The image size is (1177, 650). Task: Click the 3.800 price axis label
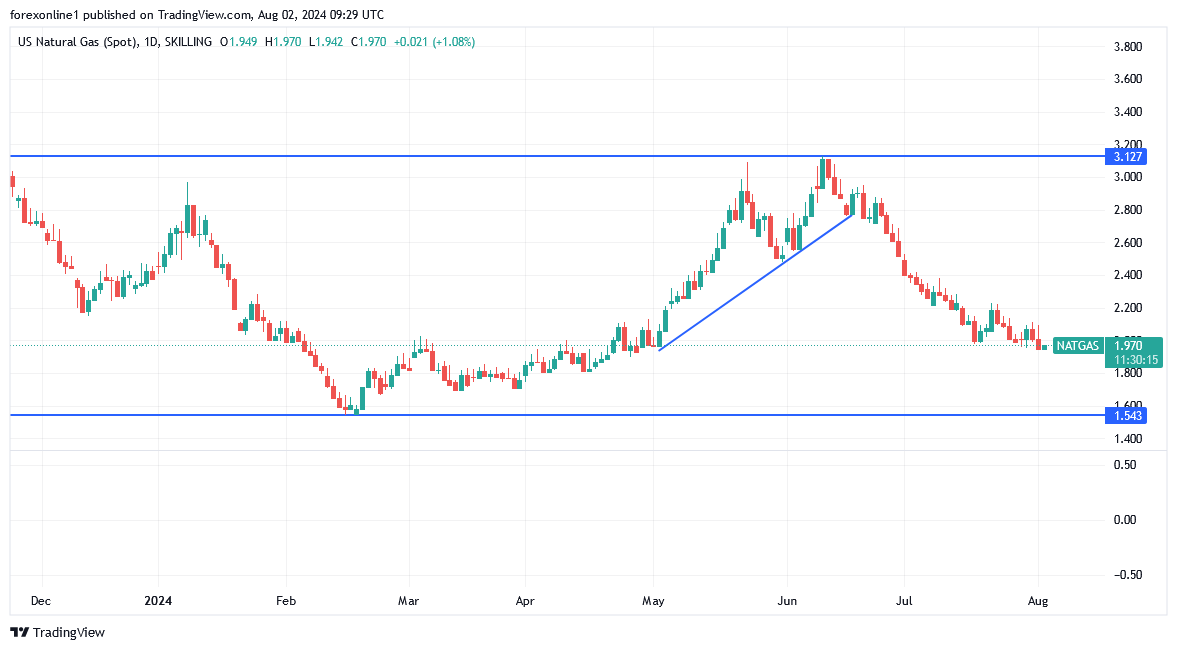(1128, 47)
